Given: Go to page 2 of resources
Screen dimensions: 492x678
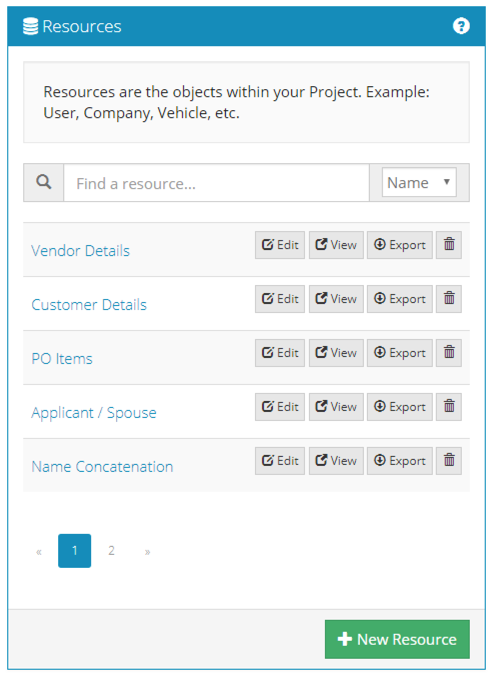Looking at the screenshot, I should pos(111,550).
